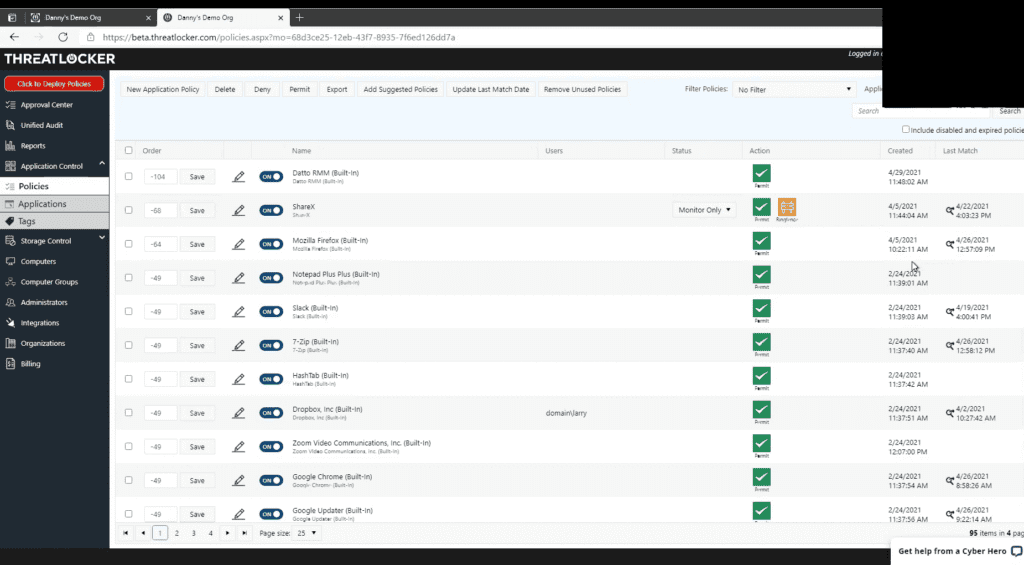Open last match search icon for Slack
The width and height of the screenshot is (1024, 565).
coord(950,312)
